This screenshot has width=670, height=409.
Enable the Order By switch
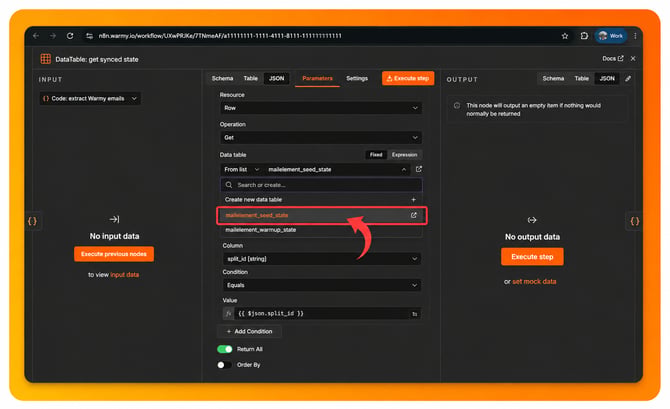(x=224, y=365)
